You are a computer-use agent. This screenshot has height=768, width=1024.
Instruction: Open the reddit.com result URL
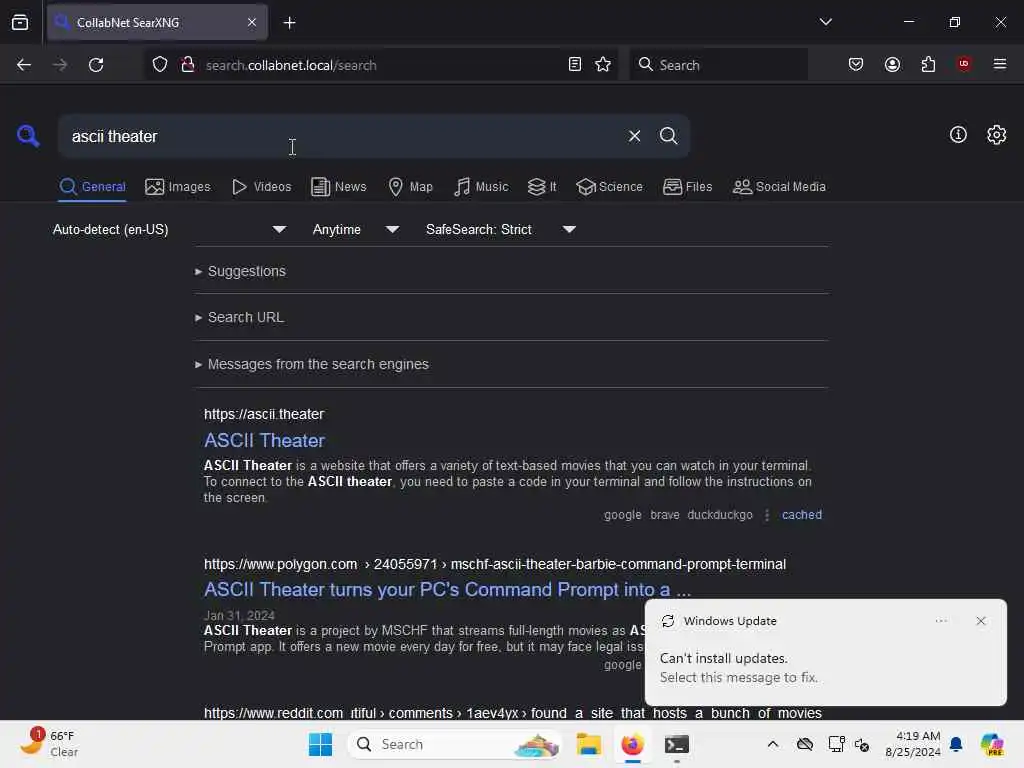point(513,712)
